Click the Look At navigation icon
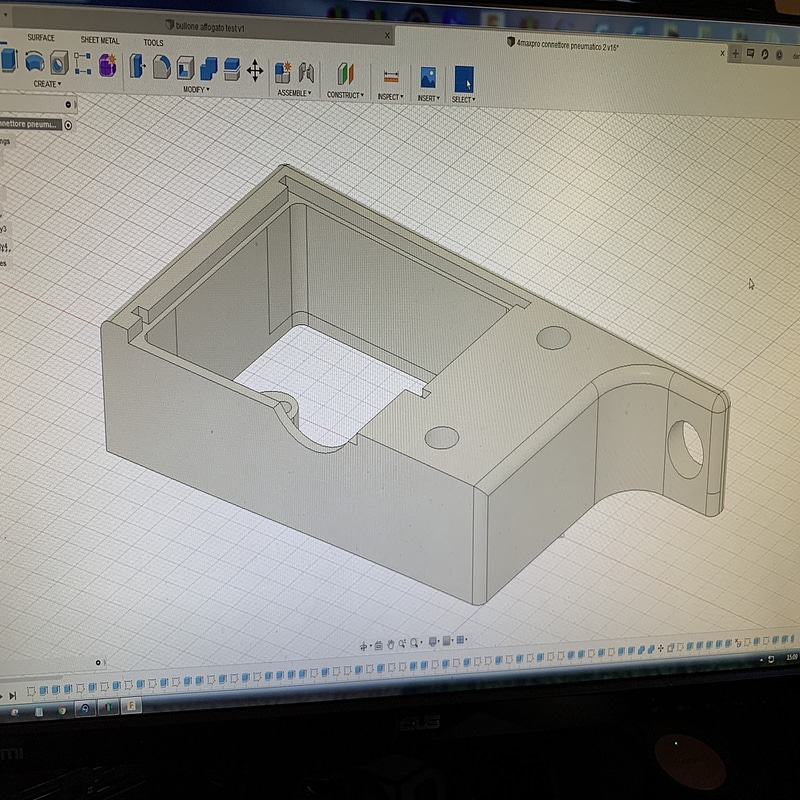800x800 pixels. tap(378, 645)
